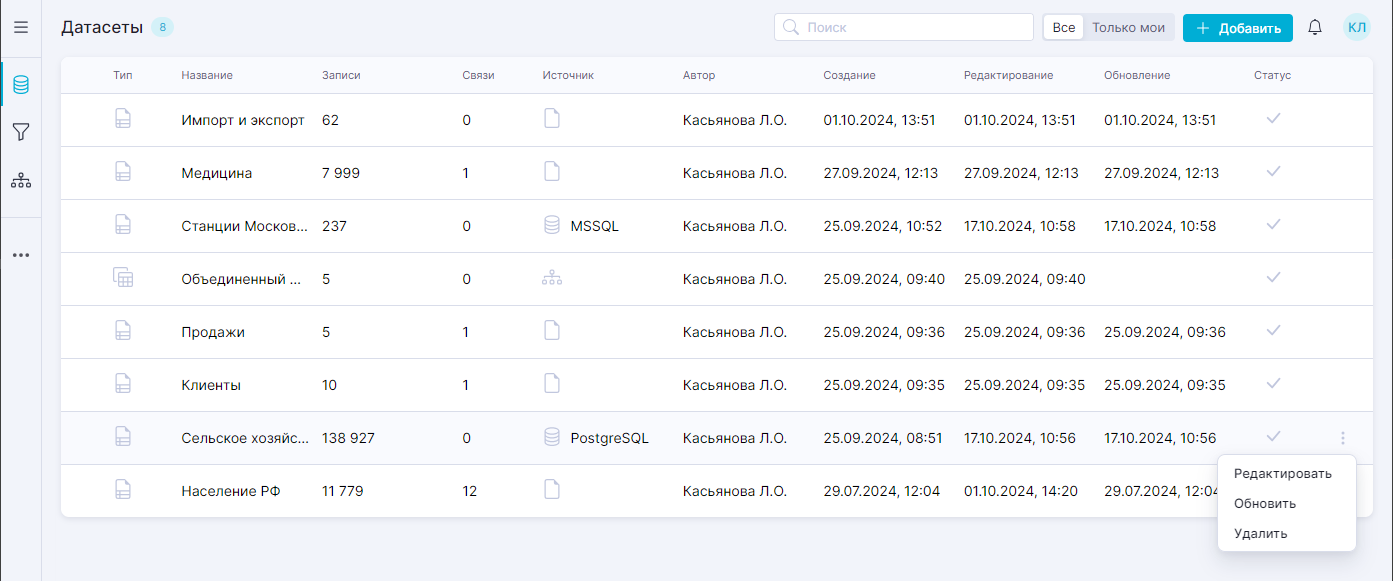Open the КЛ user avatar
The width and height of the screenshot is (1393, 581).
(1357, 28)
